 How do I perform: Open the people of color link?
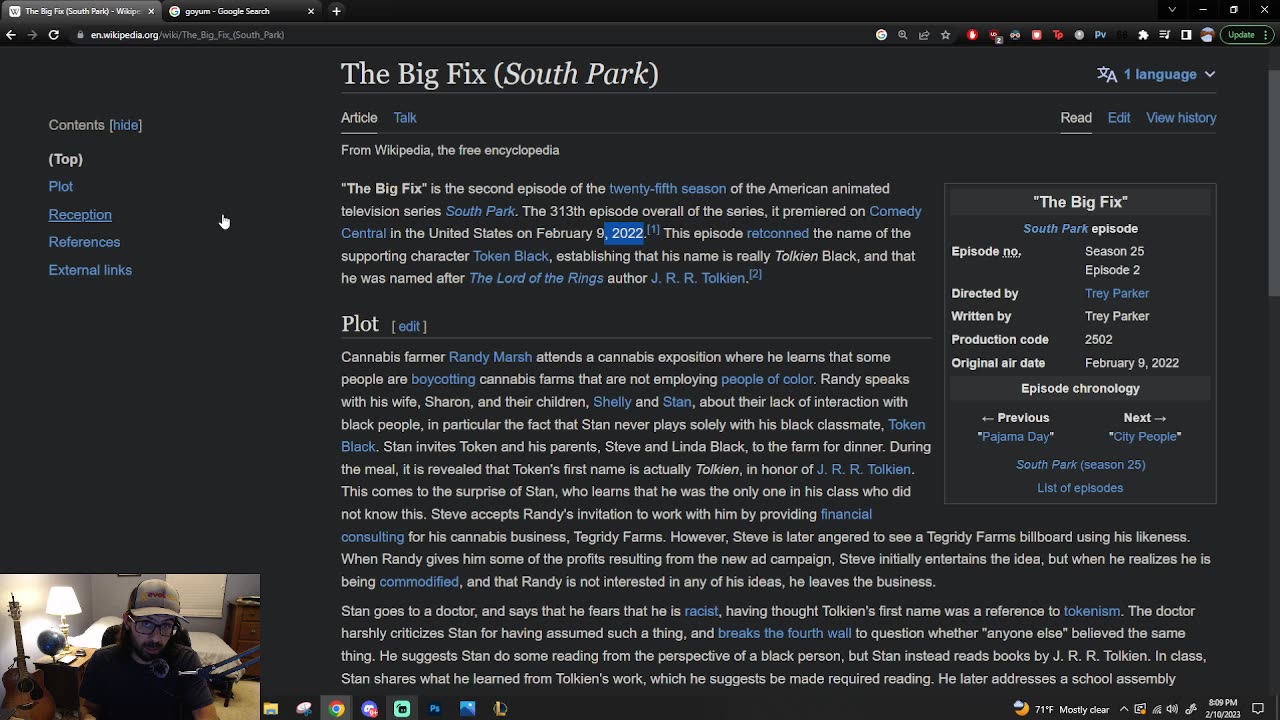click(767, 379)
